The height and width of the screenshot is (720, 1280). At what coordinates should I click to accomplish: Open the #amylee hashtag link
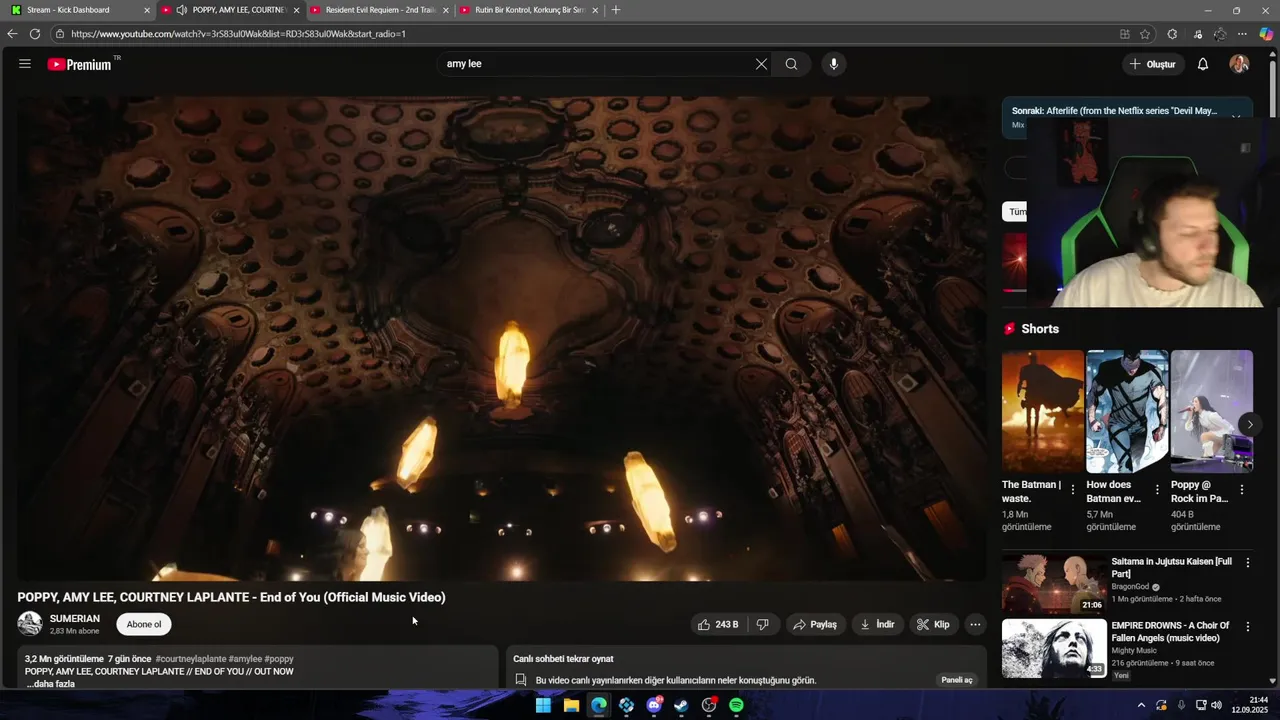(x=245, y=659)
